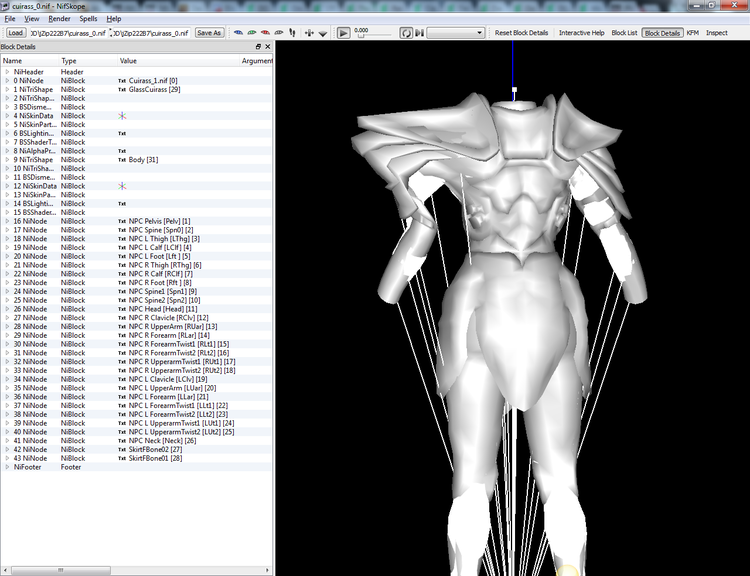Image resolution: width=750 pixels, height=576 pixels.
Task: Open the View menu
Action: (32, 19)
